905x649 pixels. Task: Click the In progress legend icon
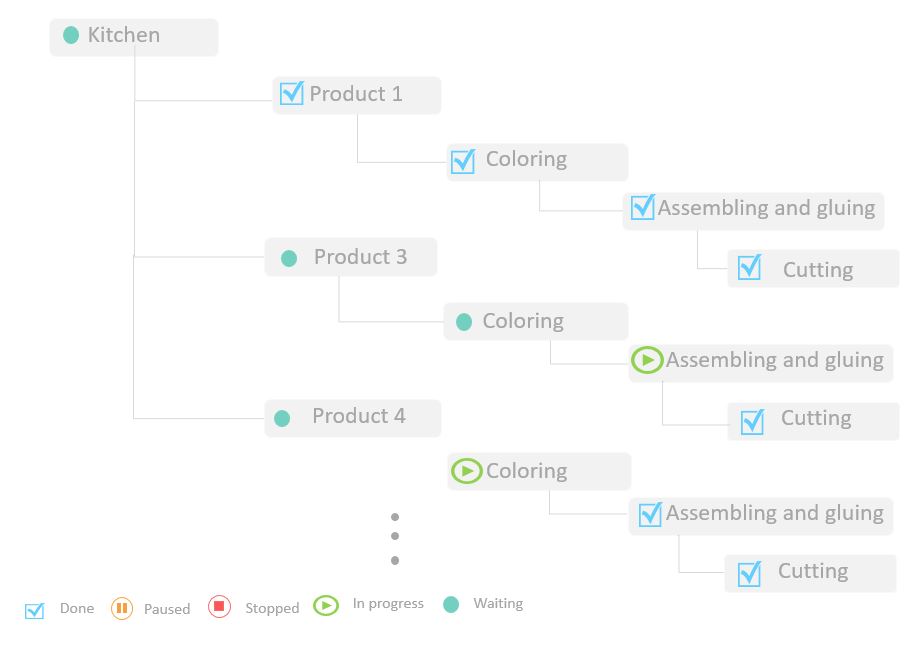326,605
